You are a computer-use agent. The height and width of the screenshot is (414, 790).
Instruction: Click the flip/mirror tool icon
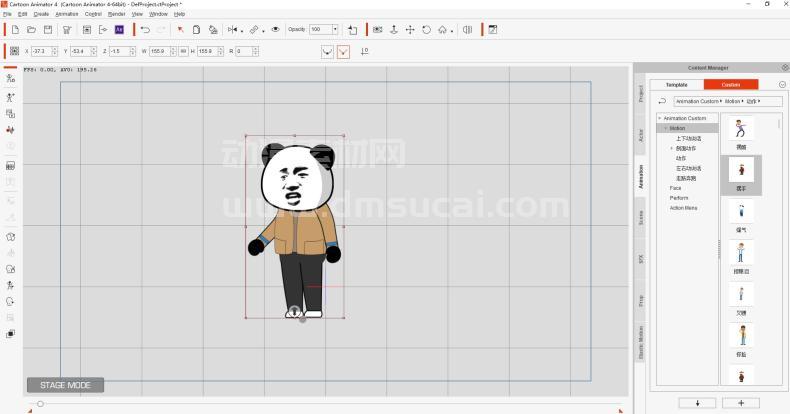[232, 30]
